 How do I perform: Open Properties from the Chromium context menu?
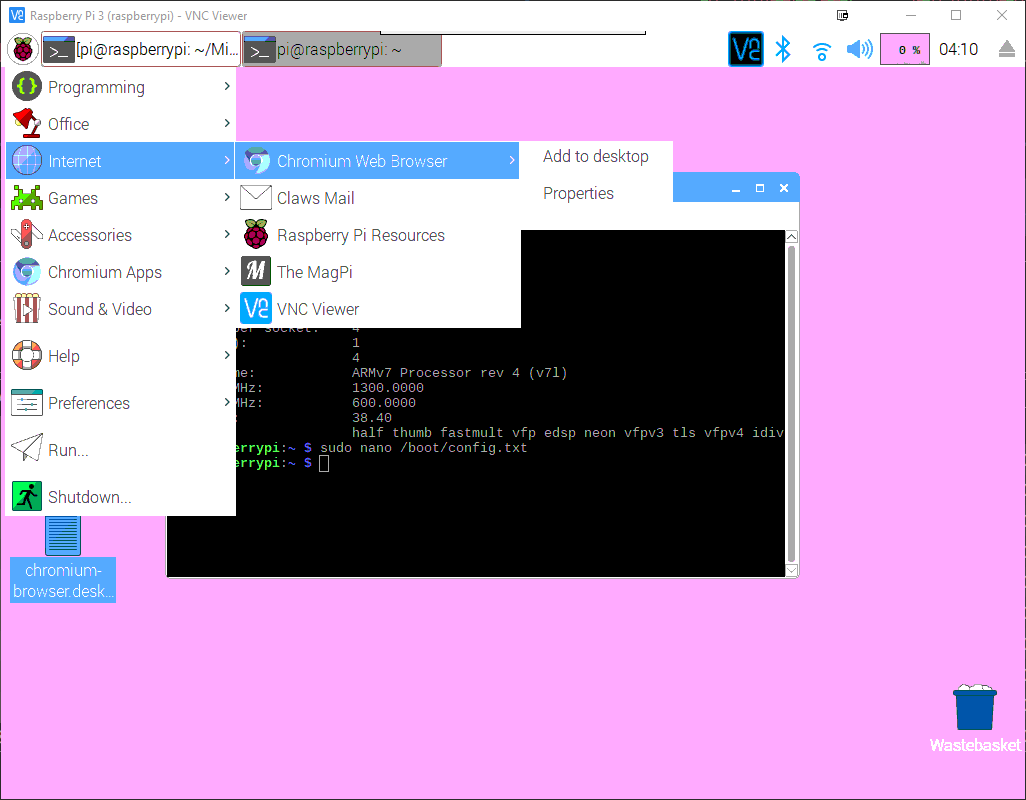(578, 193)
